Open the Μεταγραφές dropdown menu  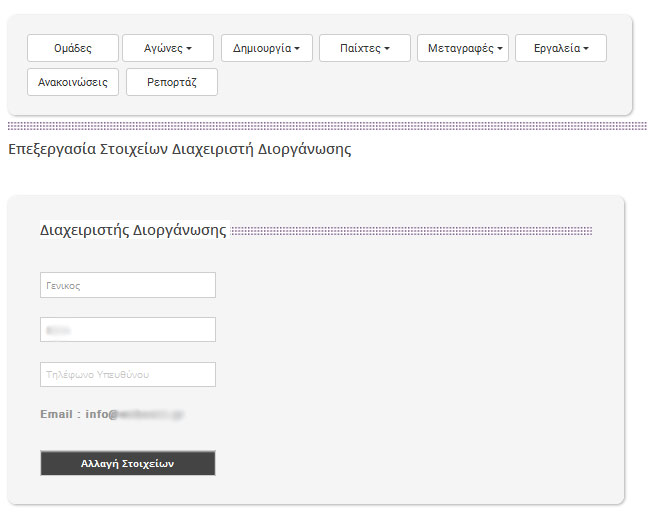[462, 48]
